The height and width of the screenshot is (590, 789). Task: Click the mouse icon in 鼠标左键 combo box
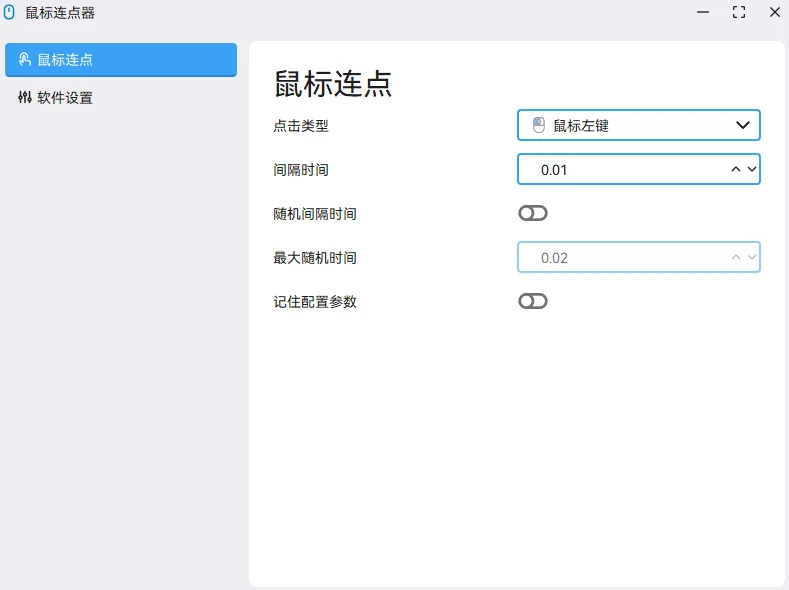pos(539,125)
